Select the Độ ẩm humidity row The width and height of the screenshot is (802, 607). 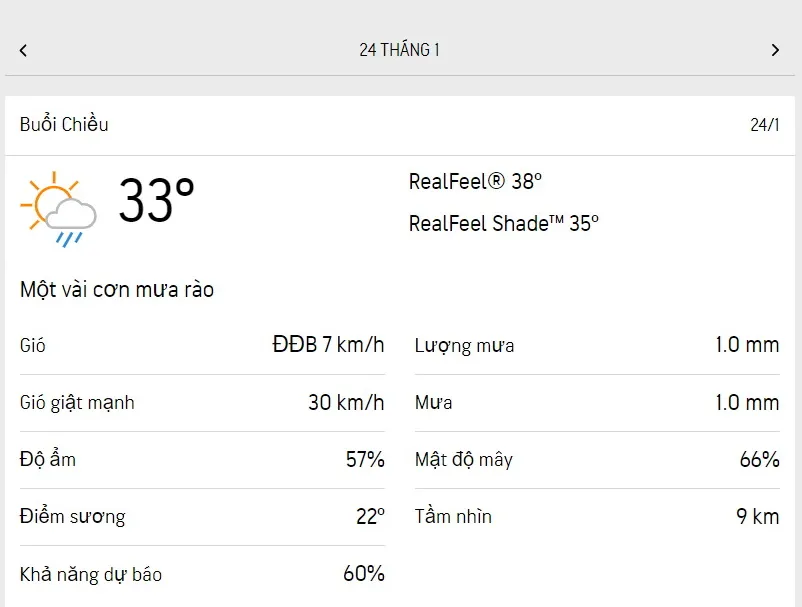coord(202,460)
